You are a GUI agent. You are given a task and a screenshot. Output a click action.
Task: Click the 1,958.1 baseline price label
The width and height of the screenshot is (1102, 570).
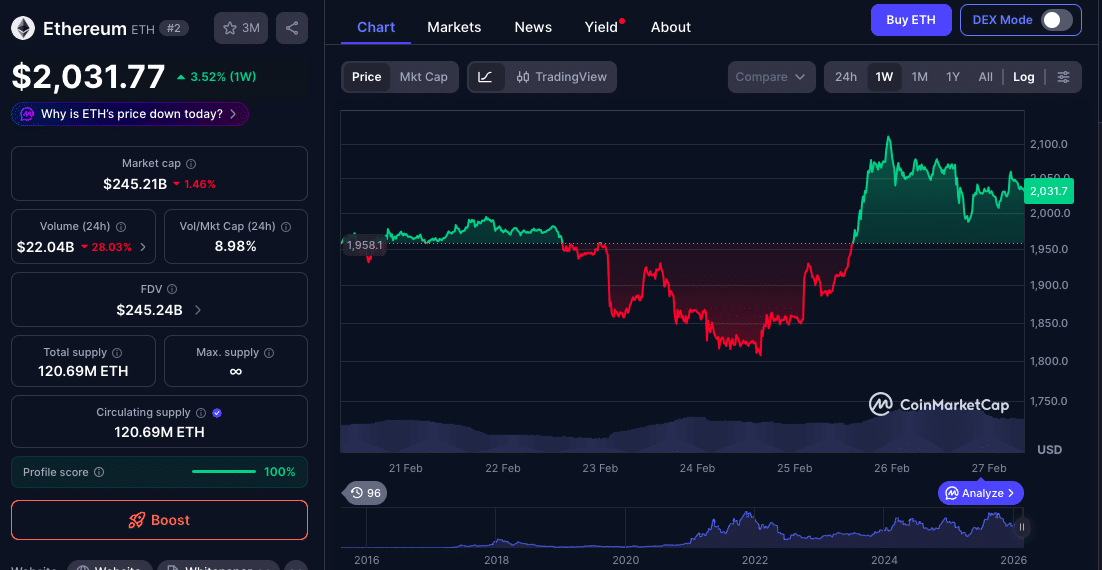click(x=365, y=245)
